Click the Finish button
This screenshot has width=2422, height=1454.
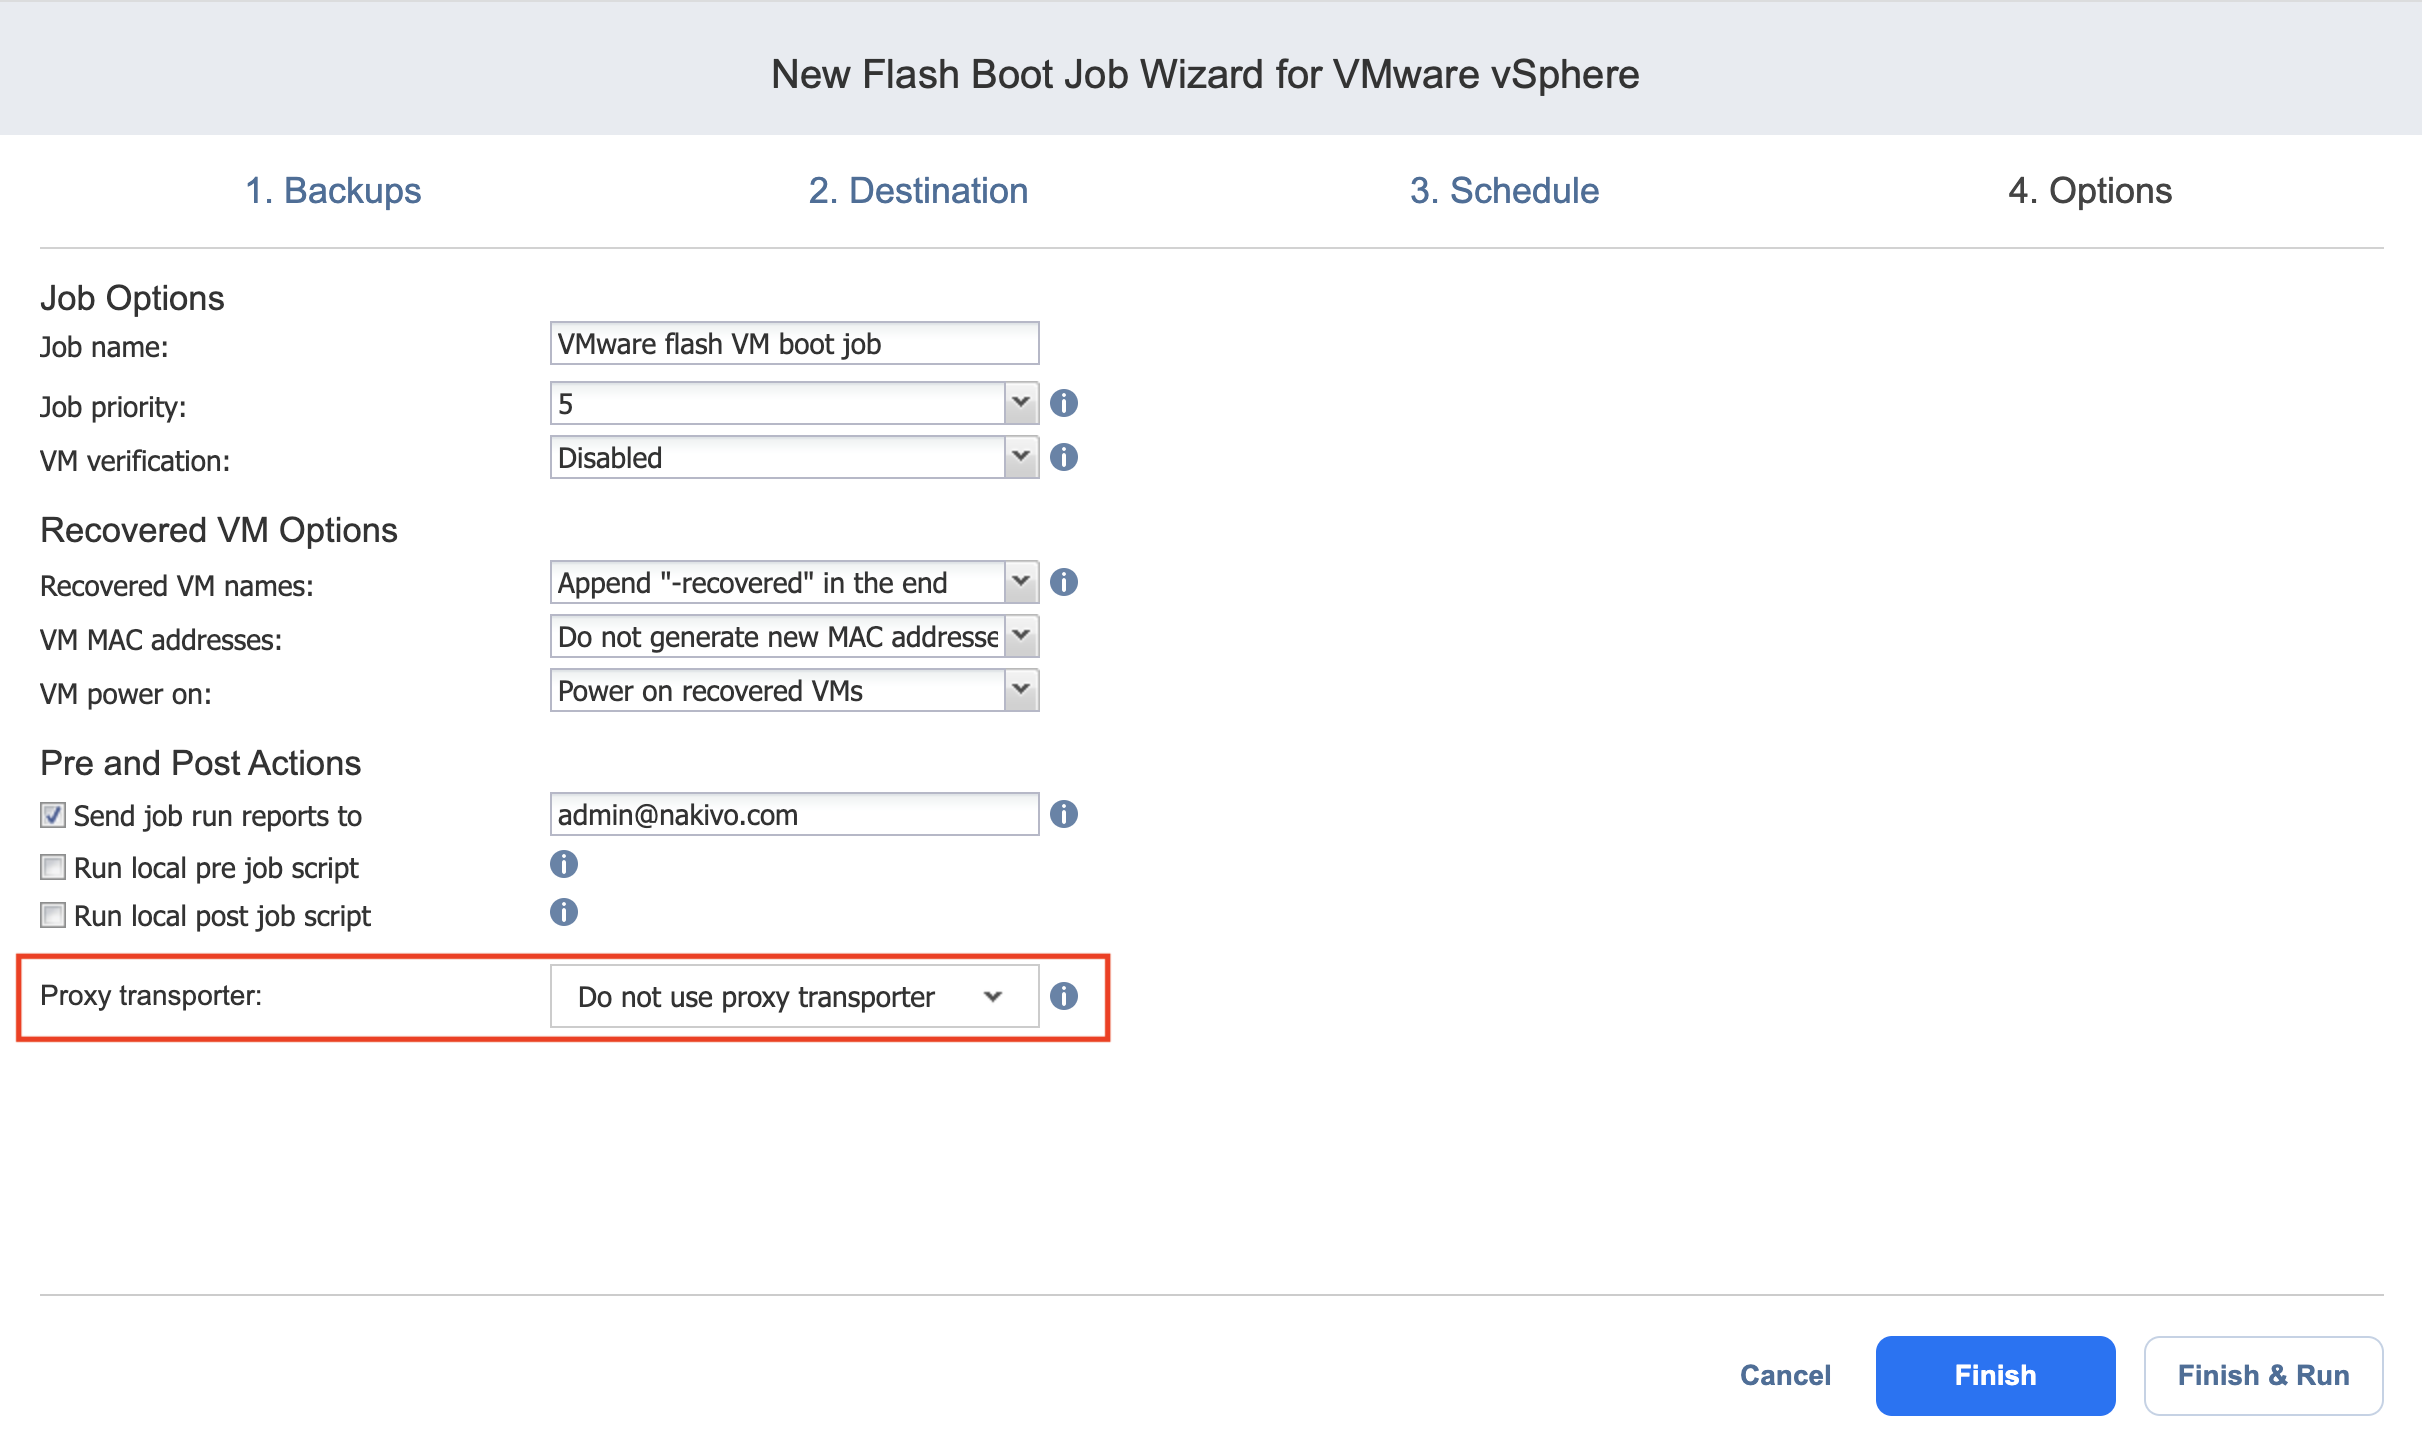point(1995,1375)
